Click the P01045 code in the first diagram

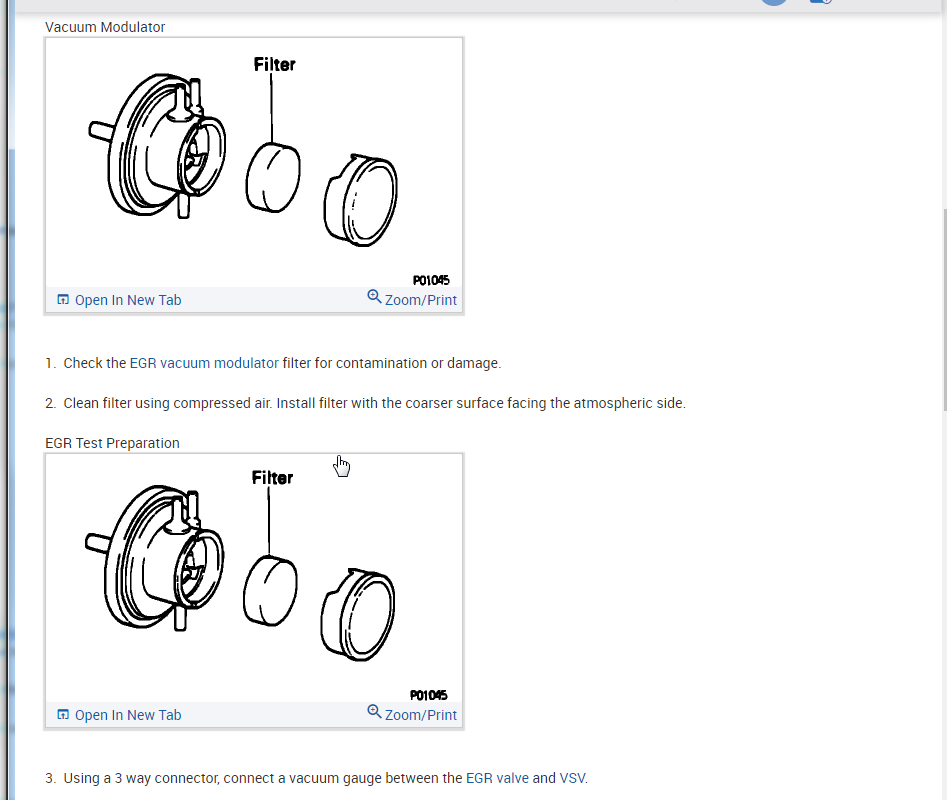coord(431,280)
